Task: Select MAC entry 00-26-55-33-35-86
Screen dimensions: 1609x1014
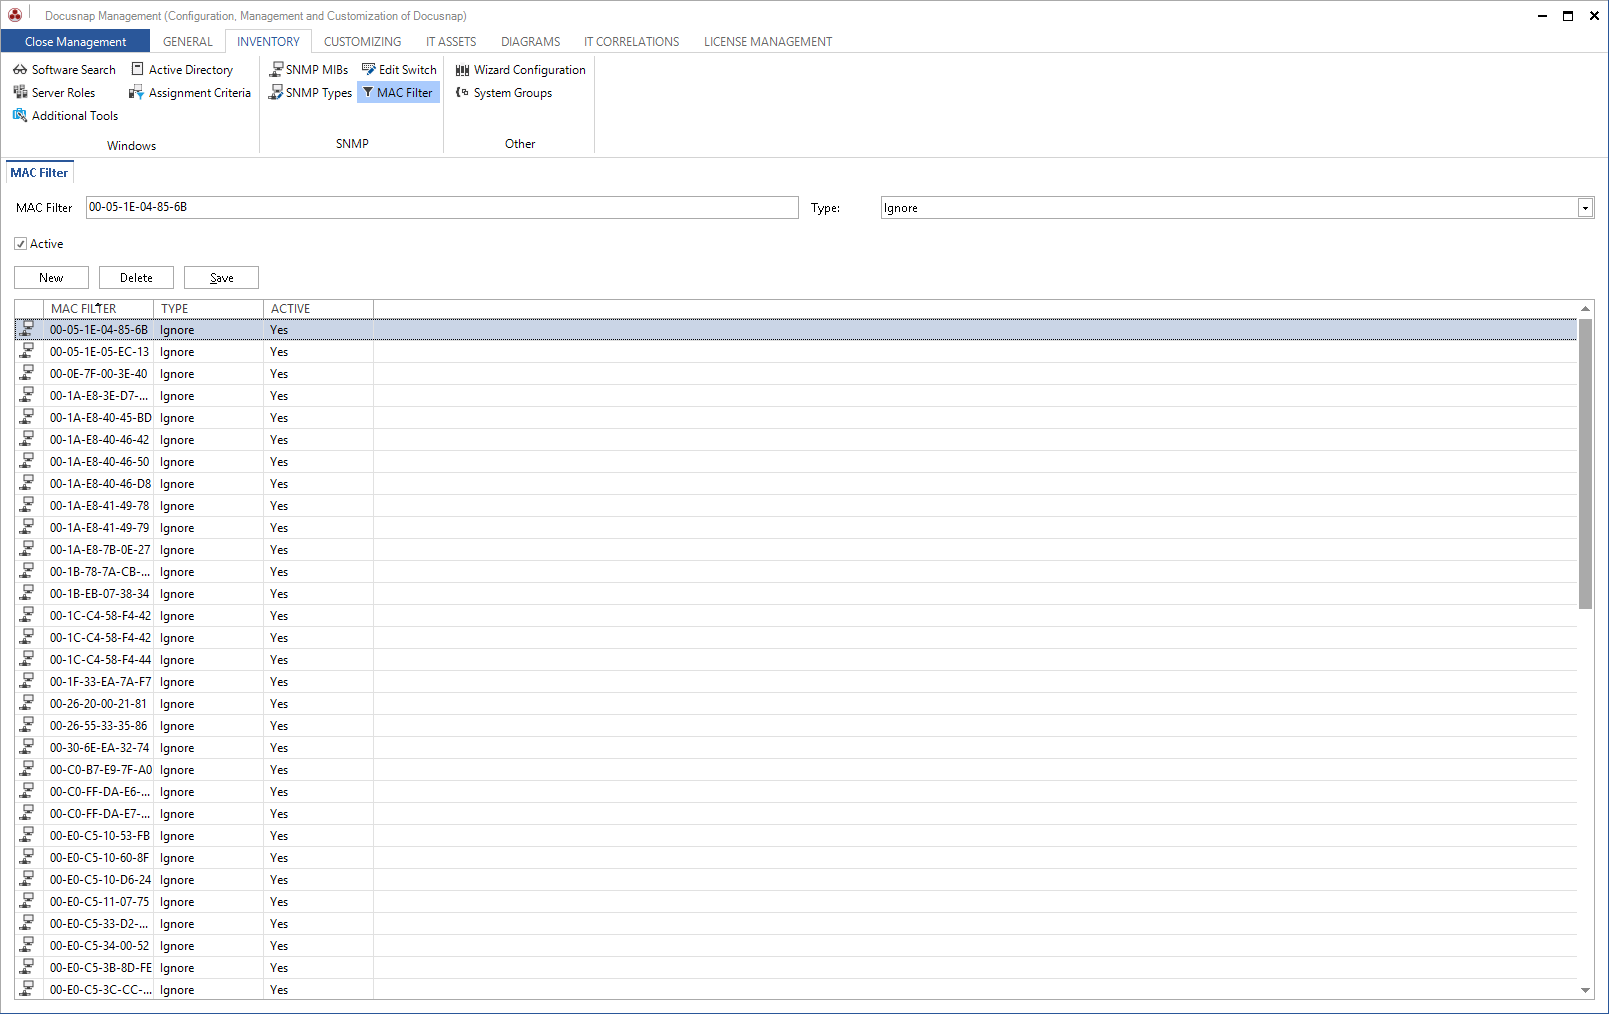Action: click(x=98, y=726)
